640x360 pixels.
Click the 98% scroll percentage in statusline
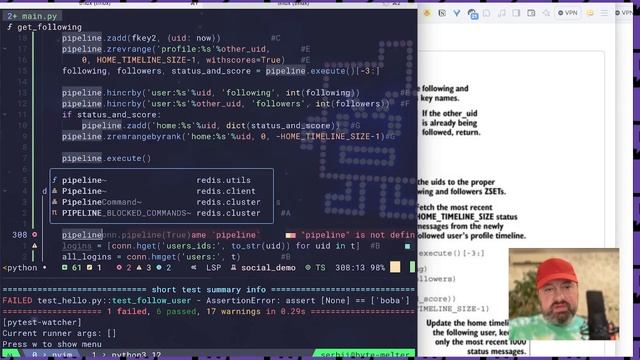[378, 268]
